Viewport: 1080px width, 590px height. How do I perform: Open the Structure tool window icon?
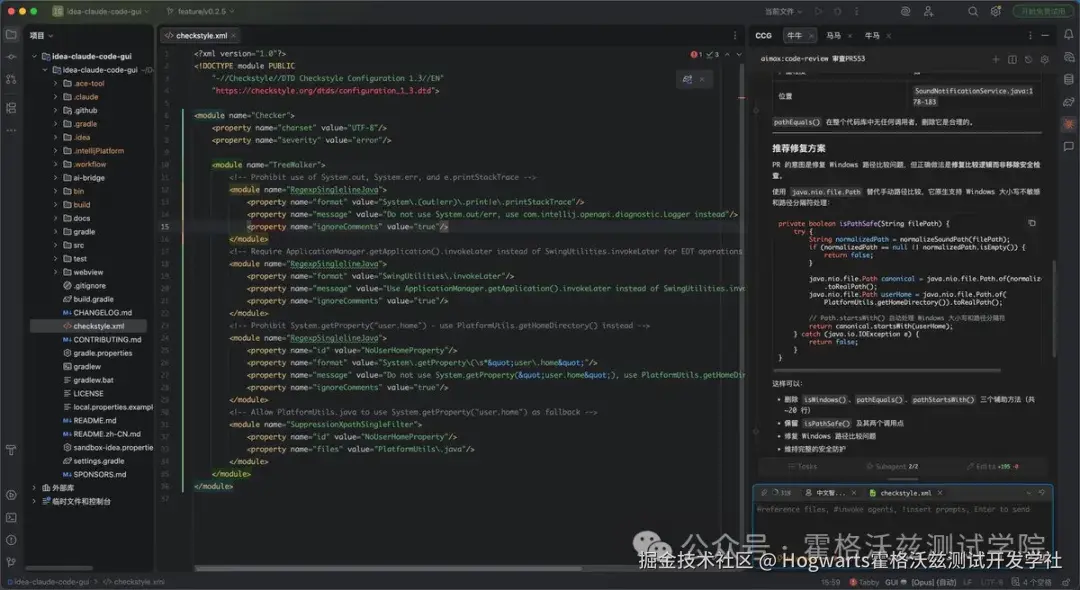[x=11, y=108]
